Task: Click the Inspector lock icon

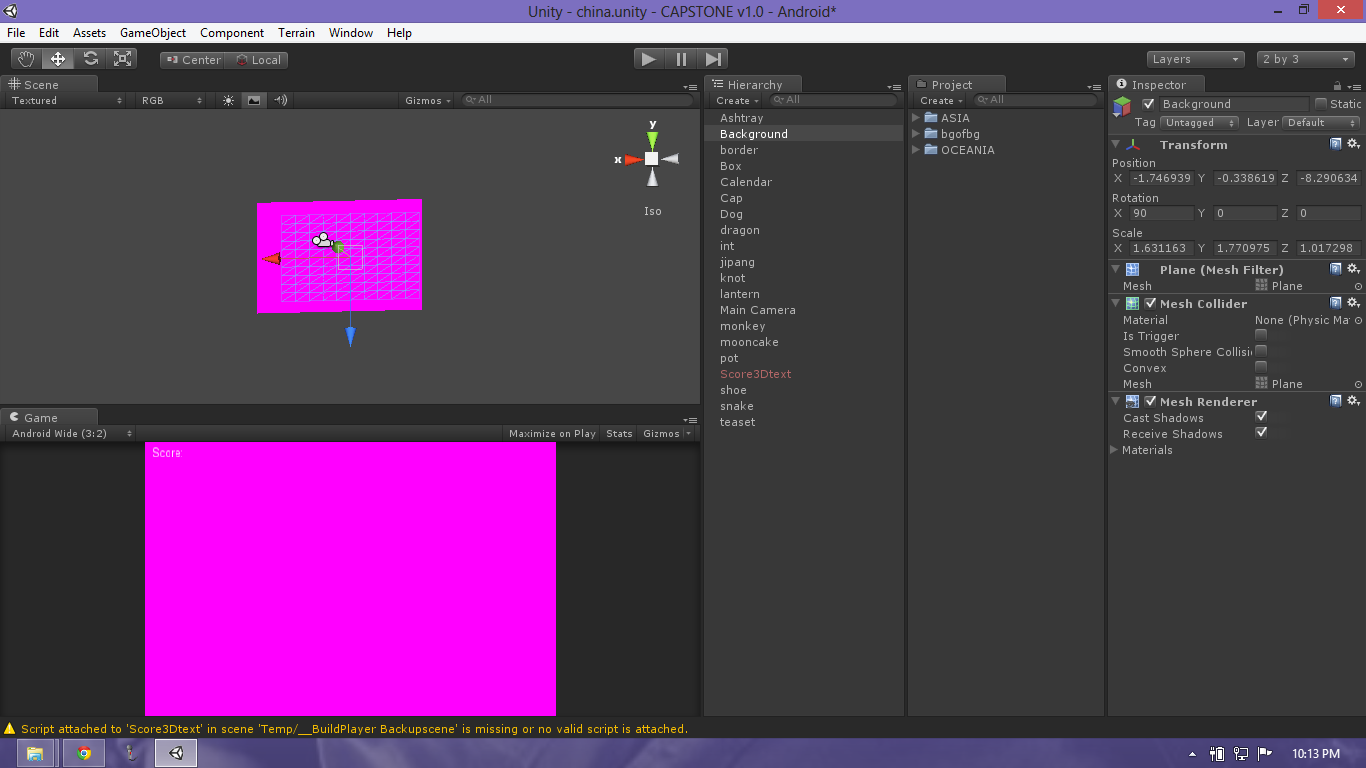Action: pos(1337,85)
